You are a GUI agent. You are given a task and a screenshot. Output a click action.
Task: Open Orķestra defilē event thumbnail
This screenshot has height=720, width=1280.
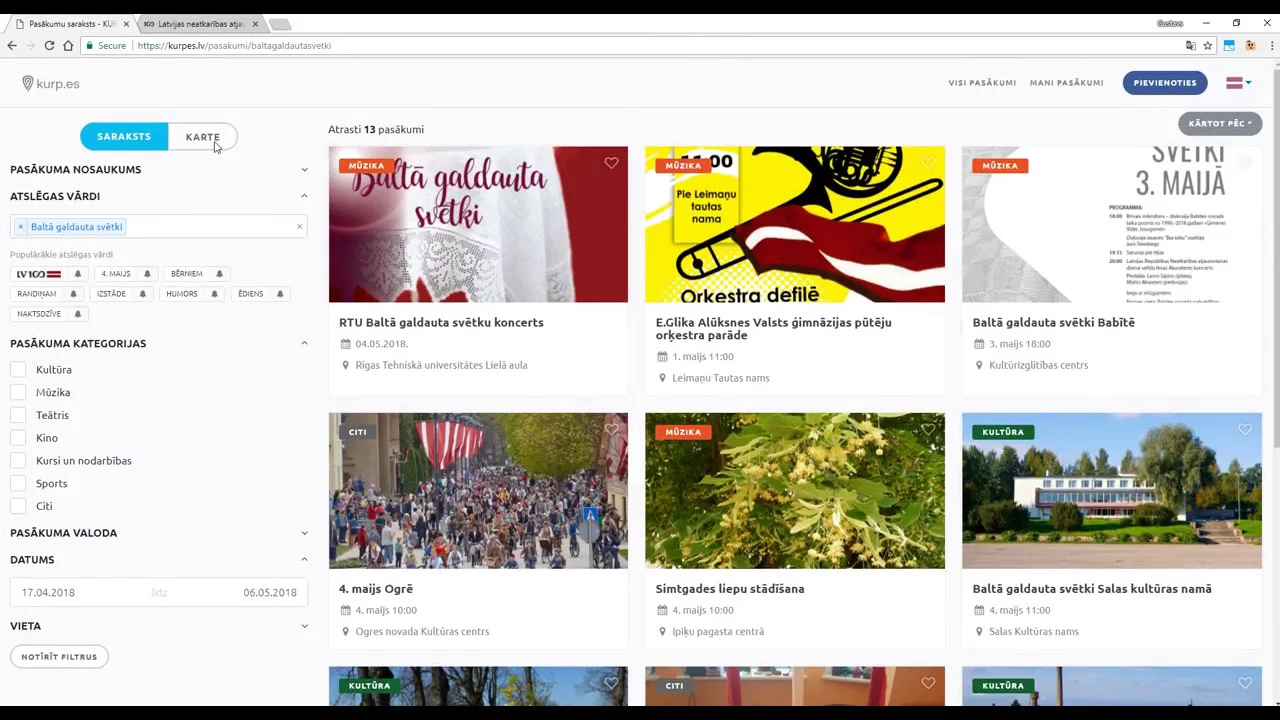coord(795,224)
